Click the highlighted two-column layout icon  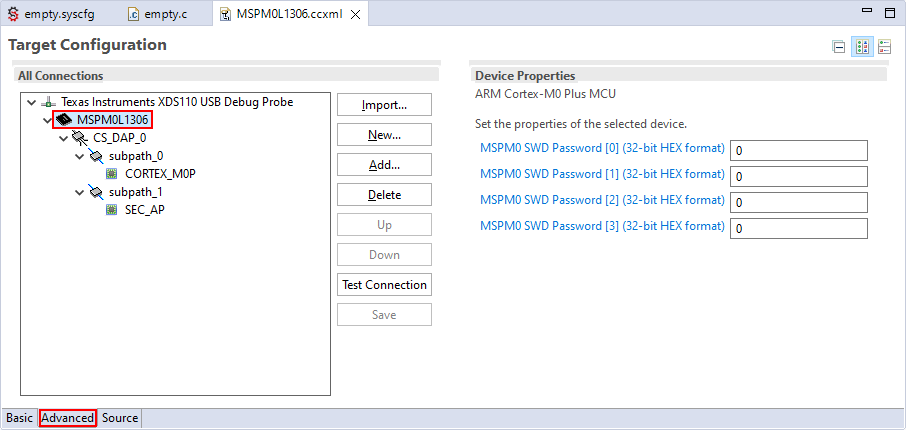(862, 47)
